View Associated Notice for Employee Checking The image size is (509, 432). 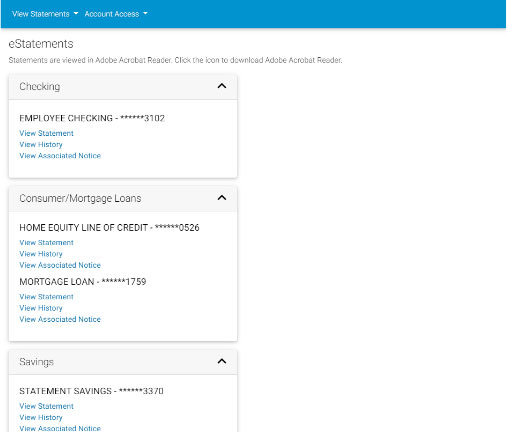click(60, 156)
